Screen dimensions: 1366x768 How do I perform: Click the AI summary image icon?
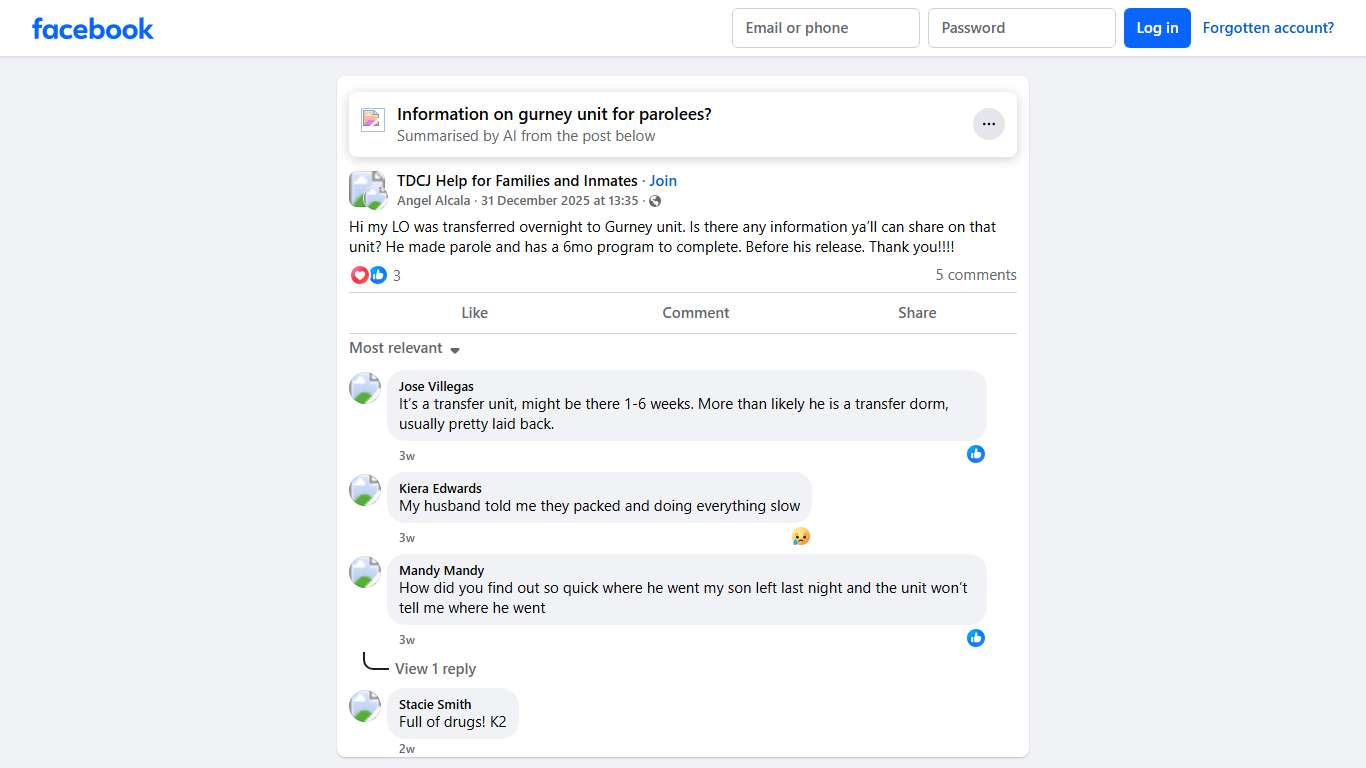click(373, 120)
